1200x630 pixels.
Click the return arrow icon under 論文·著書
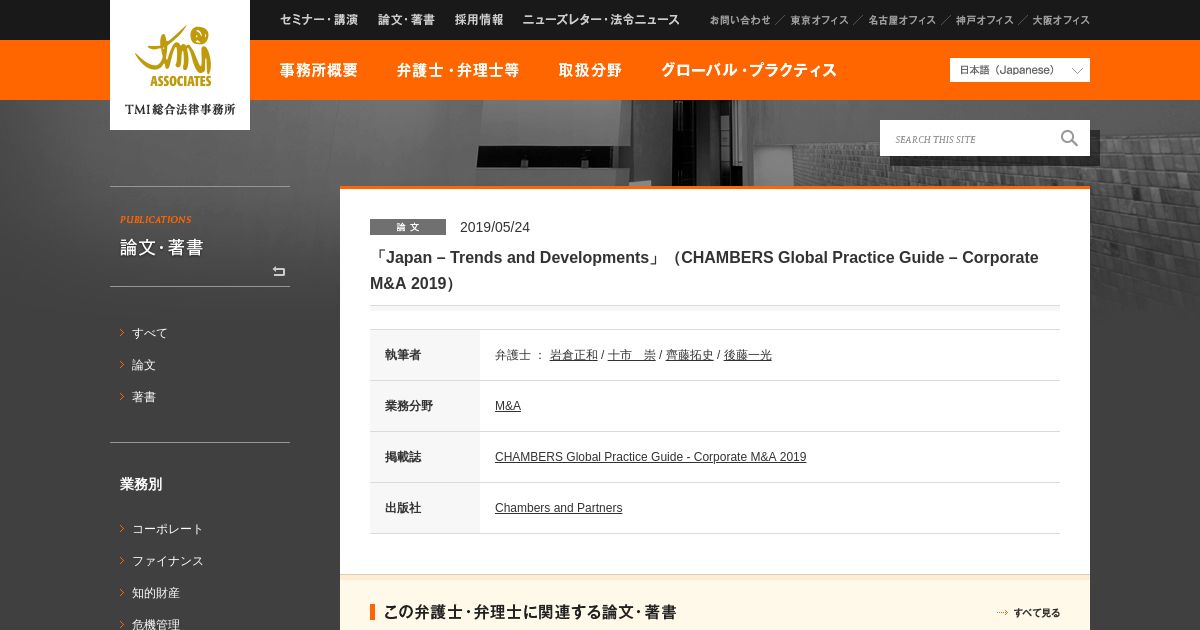tap(279, 271)
